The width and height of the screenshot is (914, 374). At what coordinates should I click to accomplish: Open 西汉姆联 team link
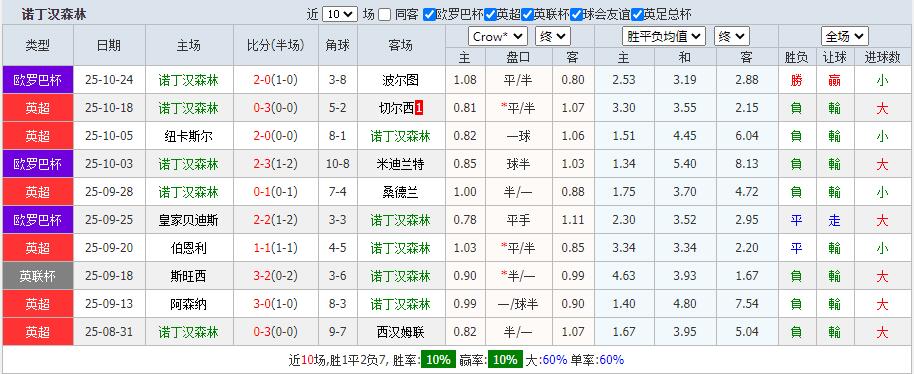[400, 331]
